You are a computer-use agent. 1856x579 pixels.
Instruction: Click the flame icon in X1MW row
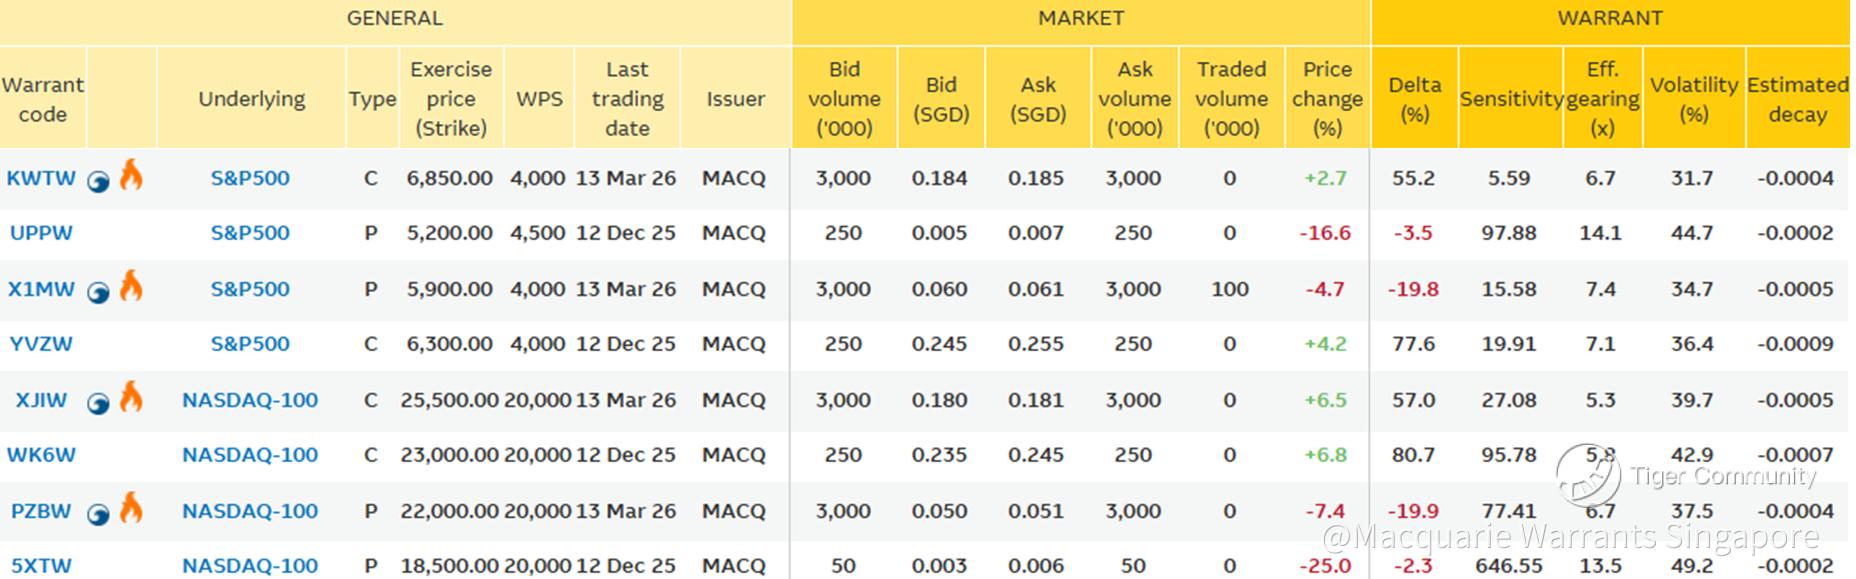pyautogui.click(x=131, y=287)
